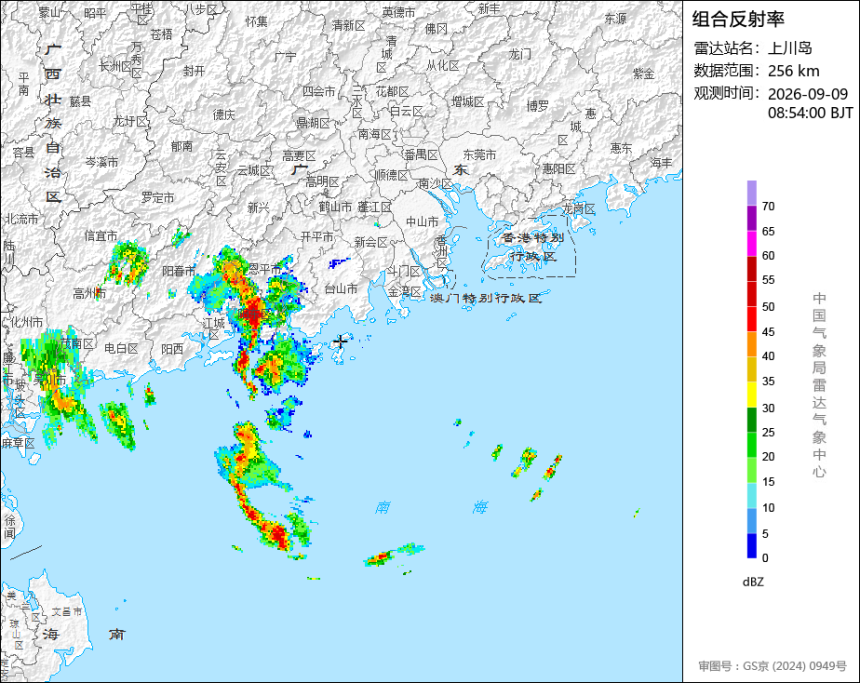
Task: Click the observation date 2026-09-09
Action: pos(807,94)
